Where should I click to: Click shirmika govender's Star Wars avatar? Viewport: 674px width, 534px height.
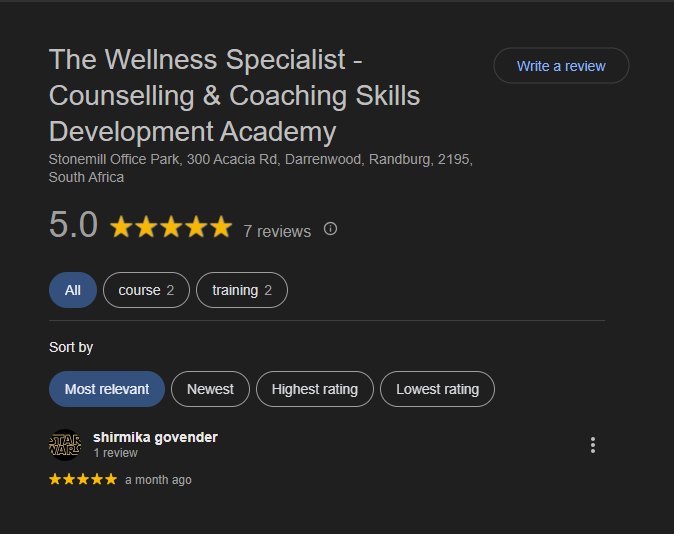click(65, 445)
